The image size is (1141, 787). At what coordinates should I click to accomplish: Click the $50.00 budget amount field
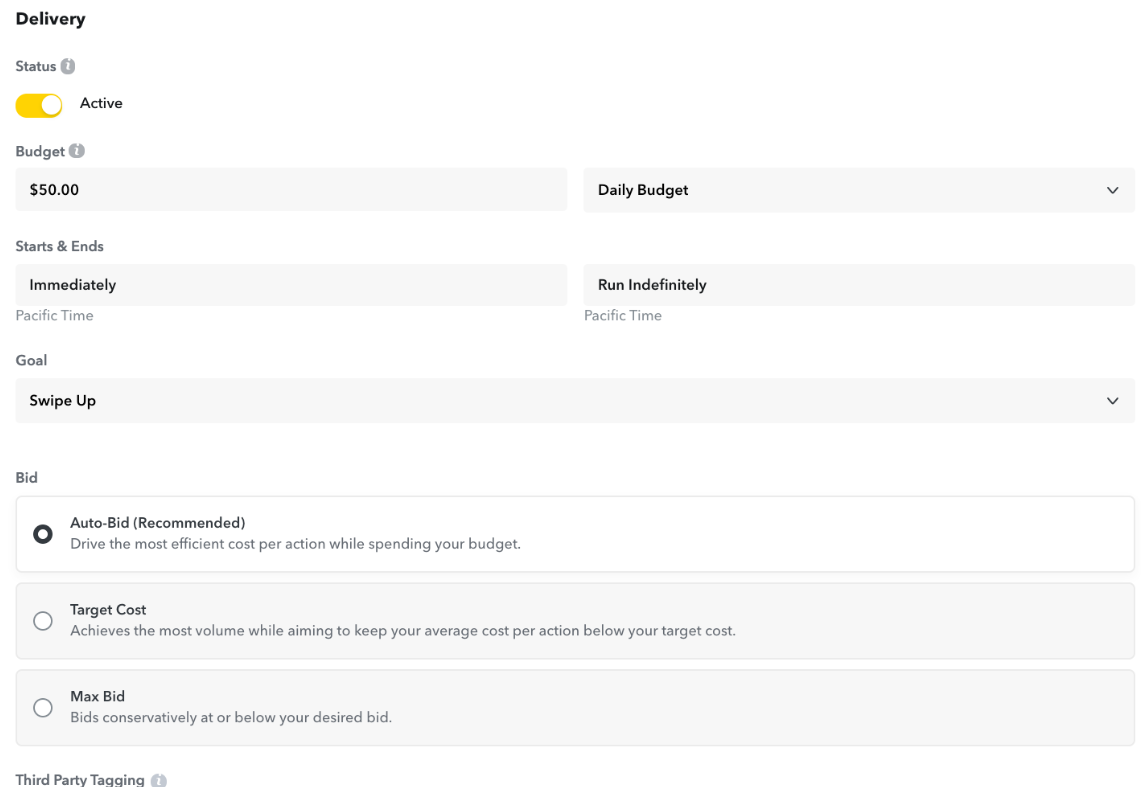point(290,190)
